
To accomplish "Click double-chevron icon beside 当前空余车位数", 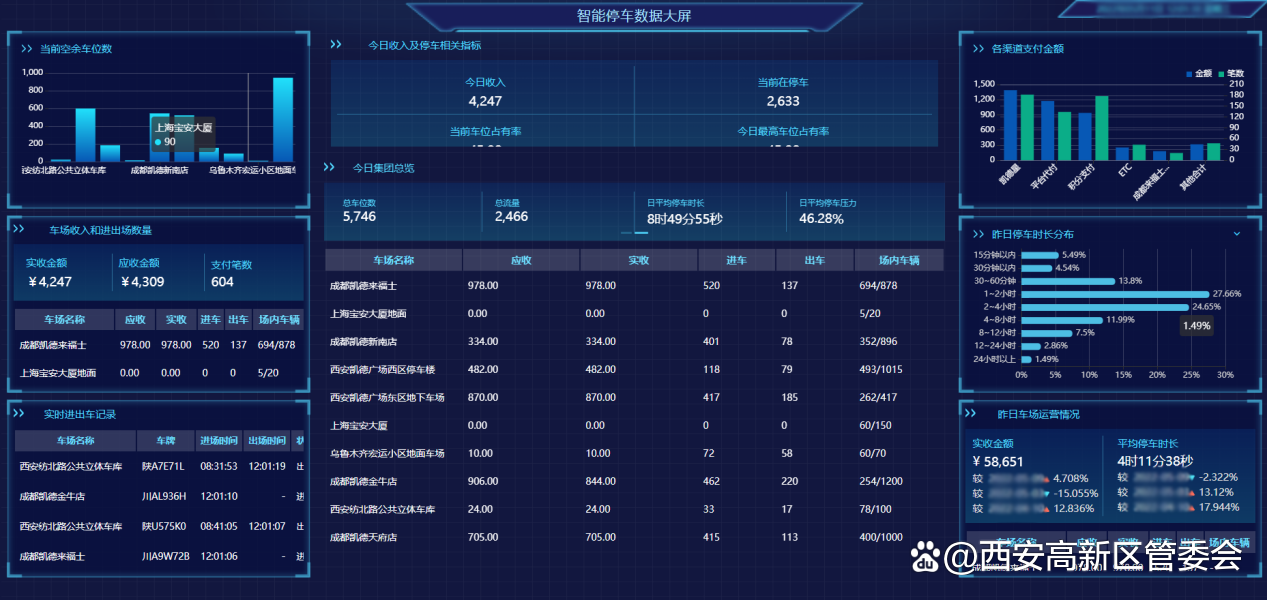I will [27, 48].
